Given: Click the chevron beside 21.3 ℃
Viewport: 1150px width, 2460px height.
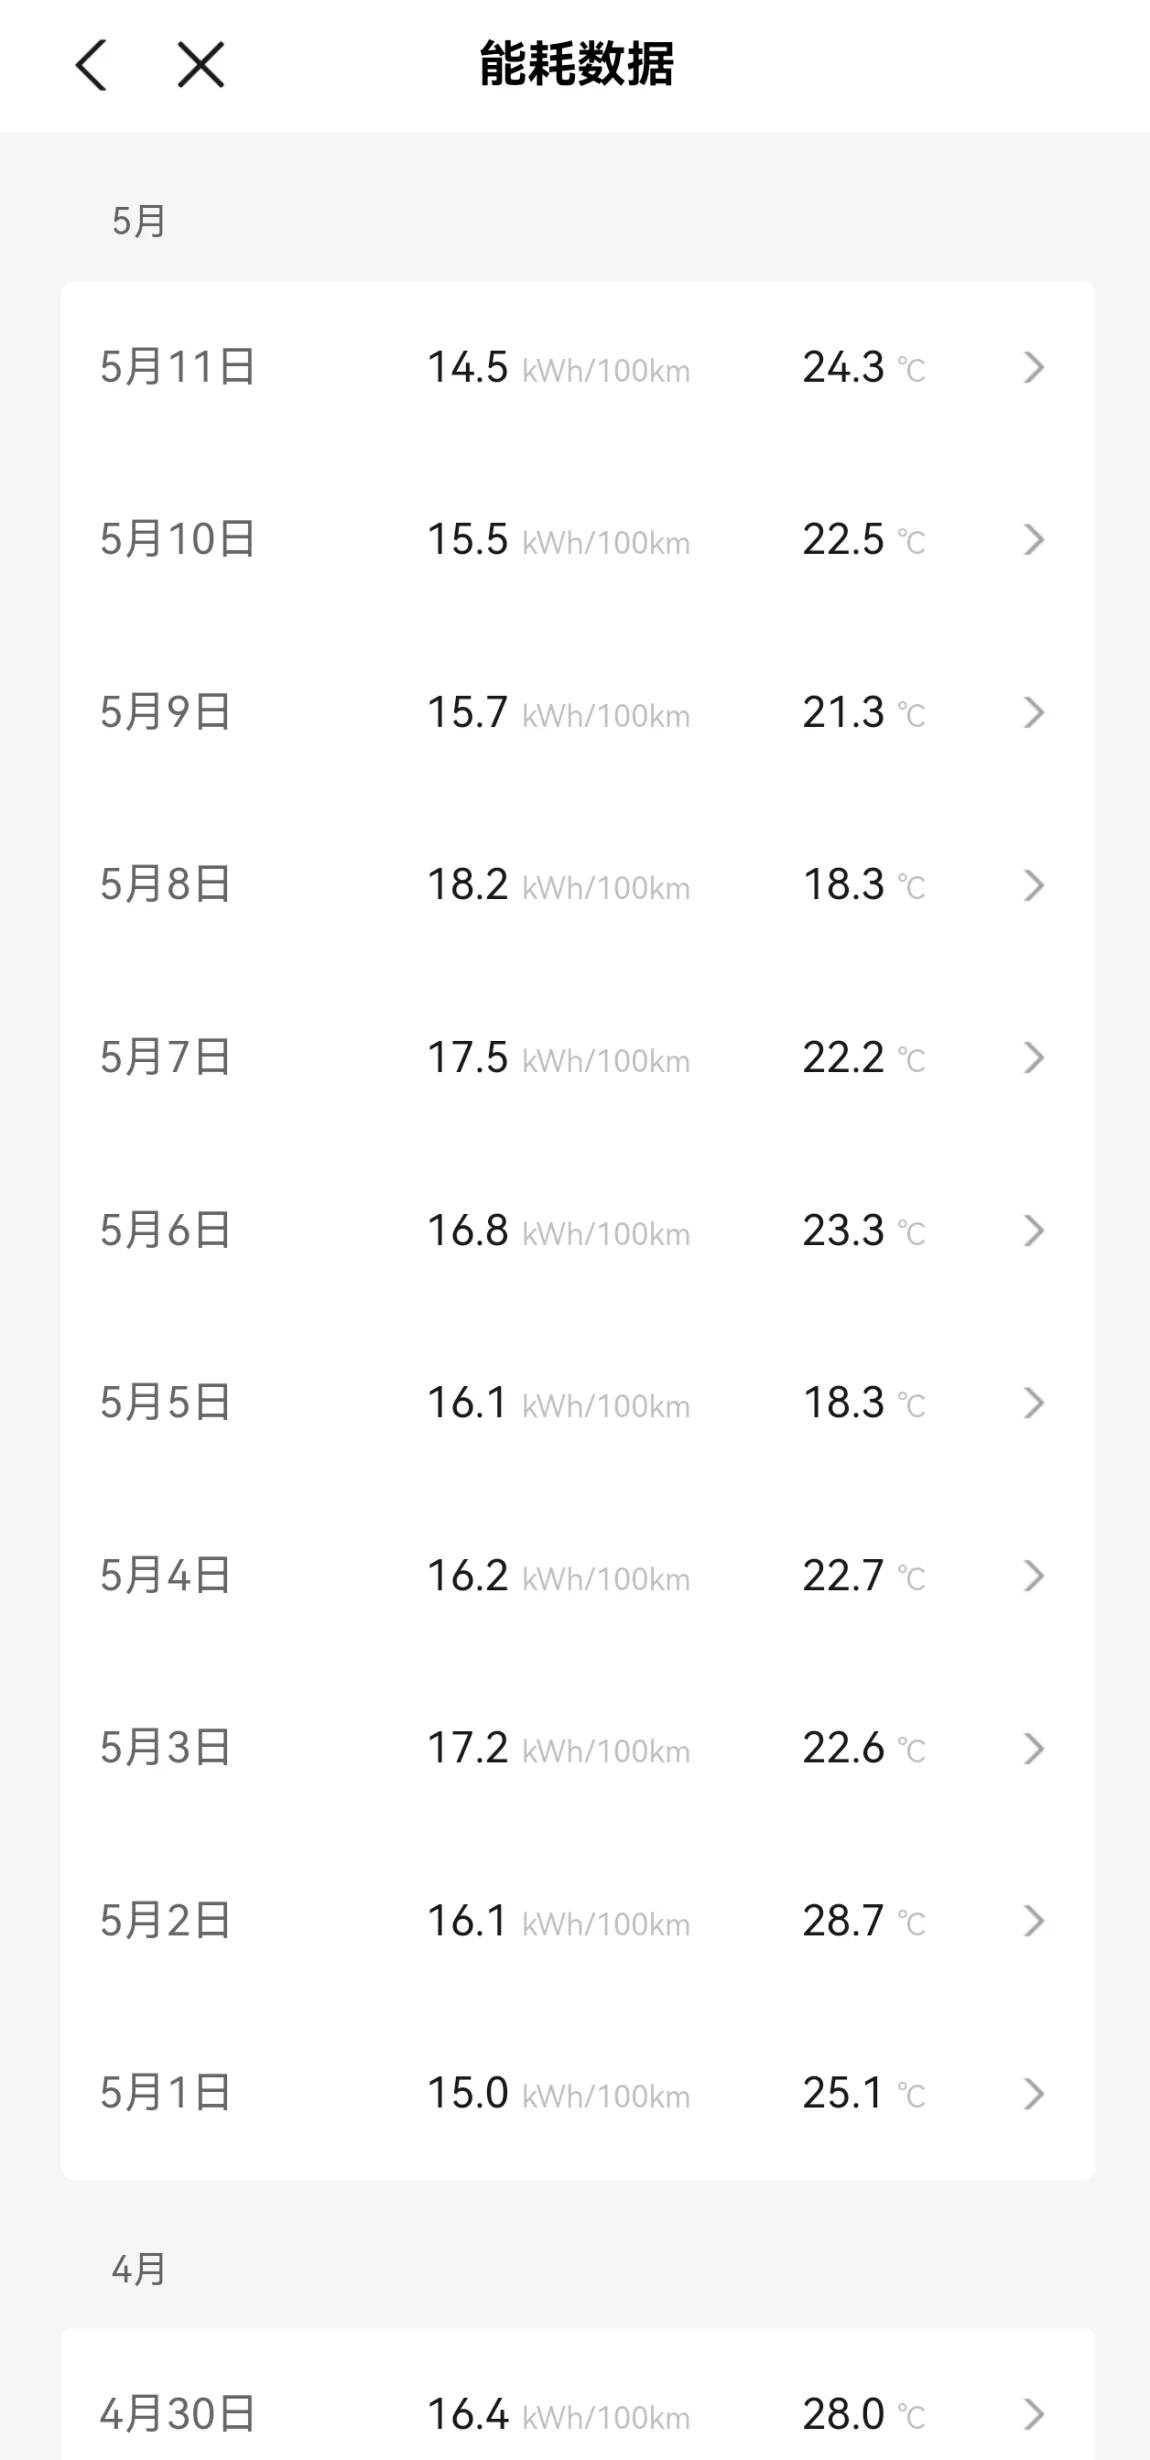Looking at the screenshot, I should 1034,713.
